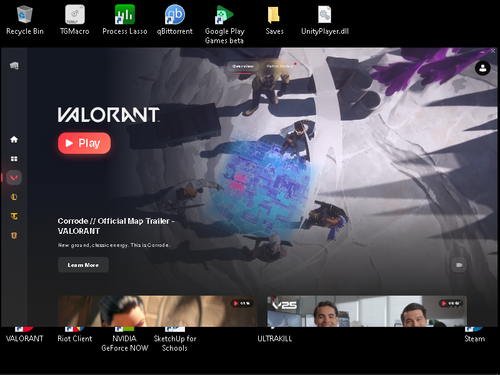The height and width of the screenshot is (375, 500).
Task: Click the Learn More button
Action: (83, 265)
